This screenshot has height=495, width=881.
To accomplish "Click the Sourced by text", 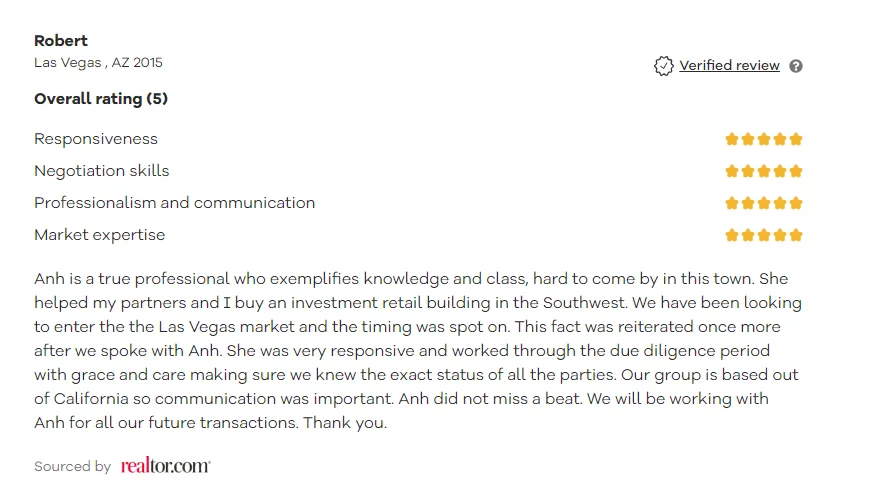I will tap(72, 467).
